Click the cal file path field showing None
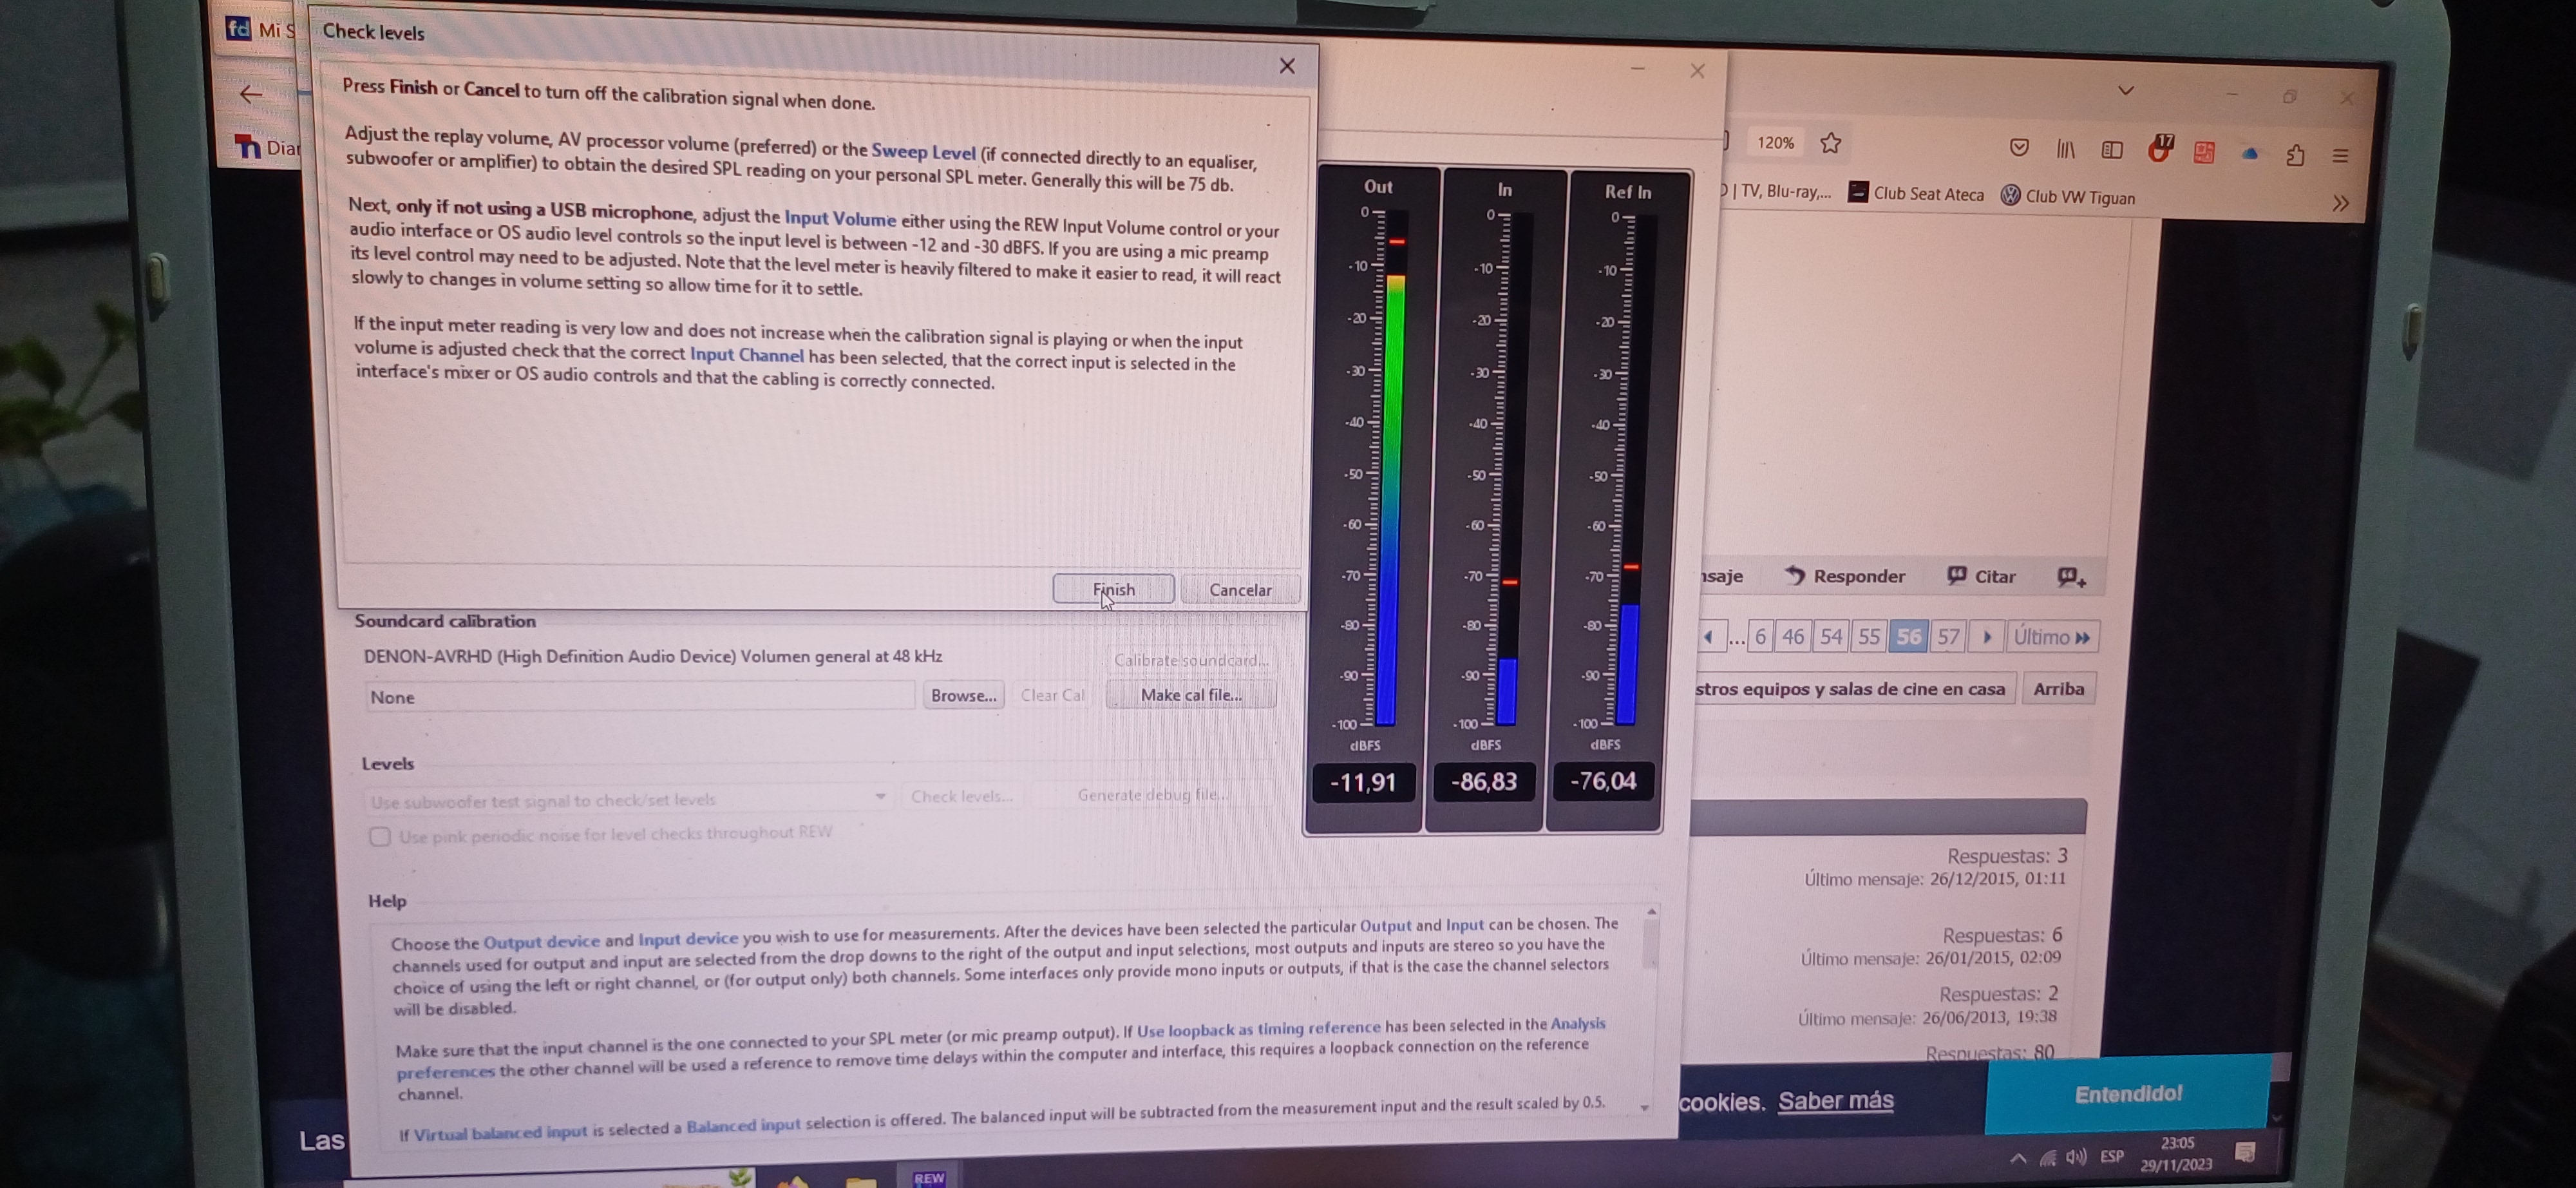Image resolution: width=2576 pixels, height=1188 pixels. (639, 697)
